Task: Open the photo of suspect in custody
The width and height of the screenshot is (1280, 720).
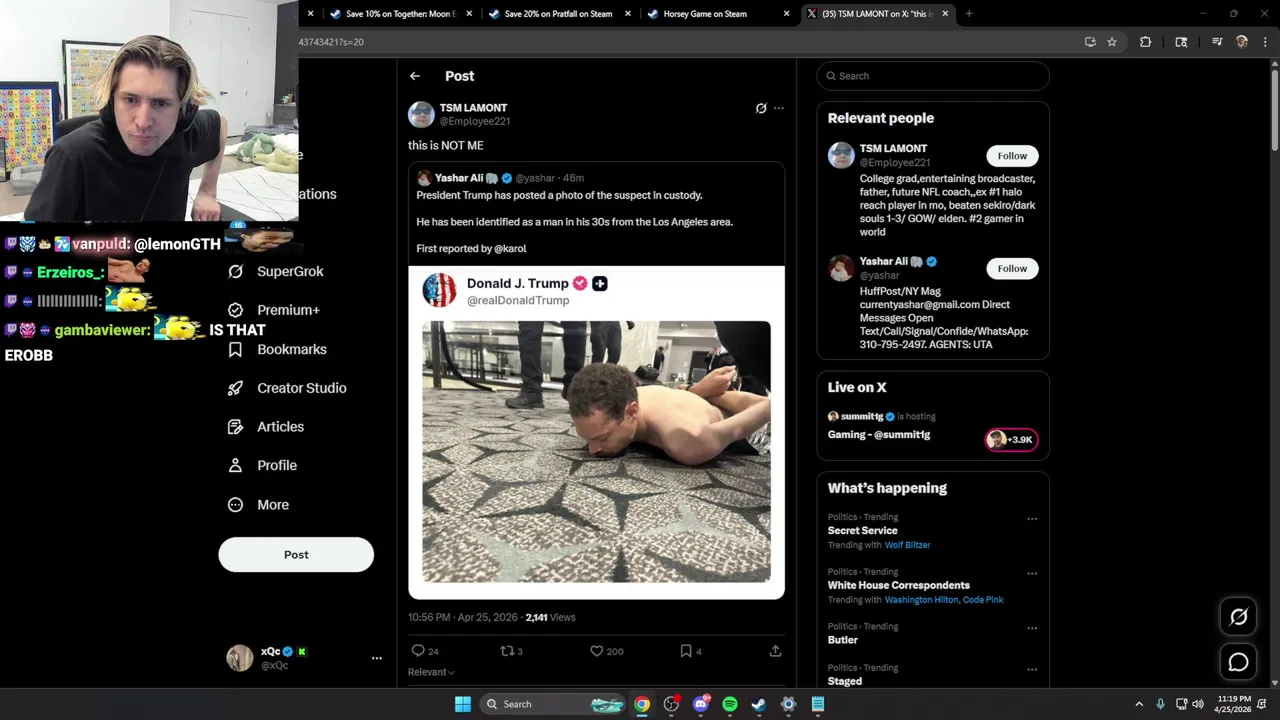Action: pos(596,451)
